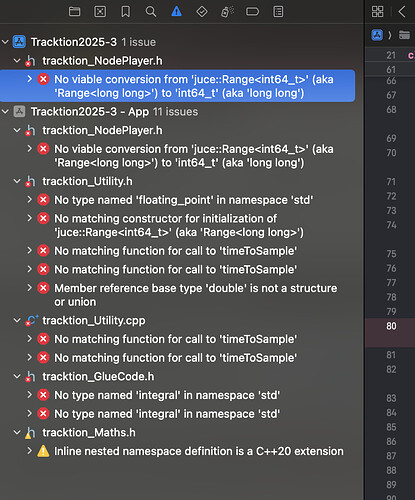
Task: Open the Find navigator magnifier
Action: [151, 12]
